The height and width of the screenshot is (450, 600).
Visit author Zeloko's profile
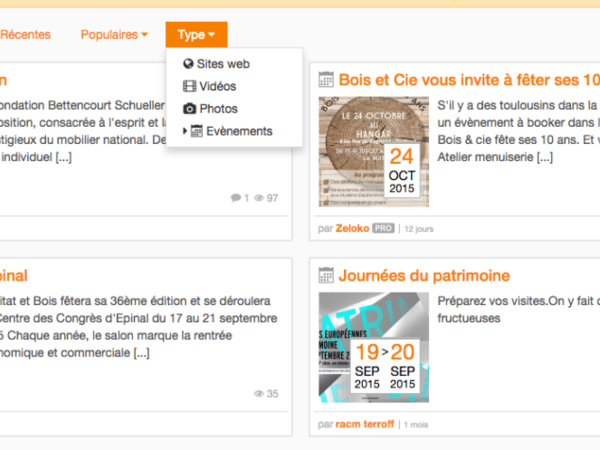pyautogui.click(x=353, y=228)
